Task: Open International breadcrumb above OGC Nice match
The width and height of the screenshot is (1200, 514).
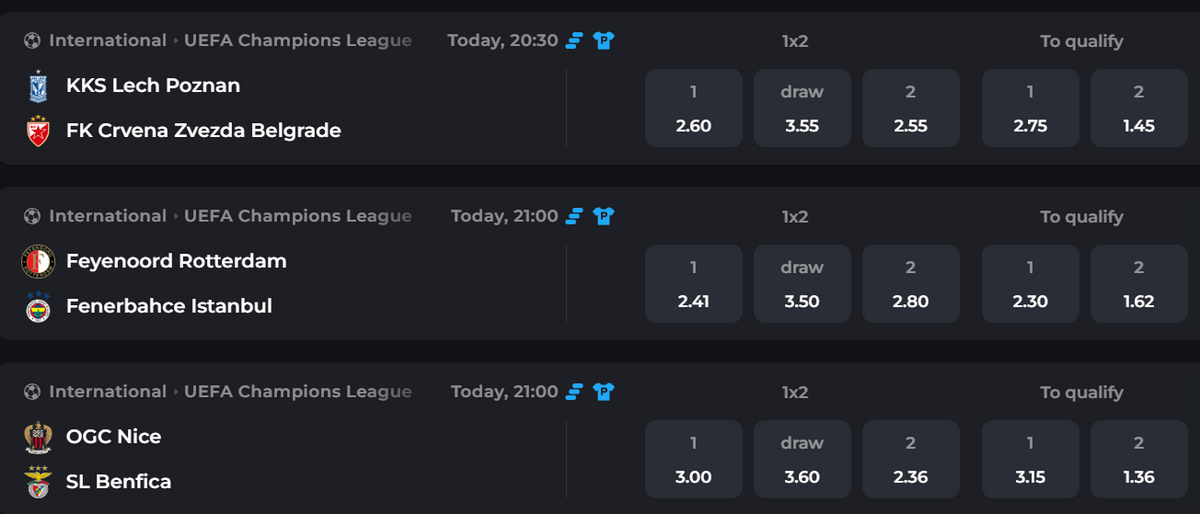Action: [108, 392]
